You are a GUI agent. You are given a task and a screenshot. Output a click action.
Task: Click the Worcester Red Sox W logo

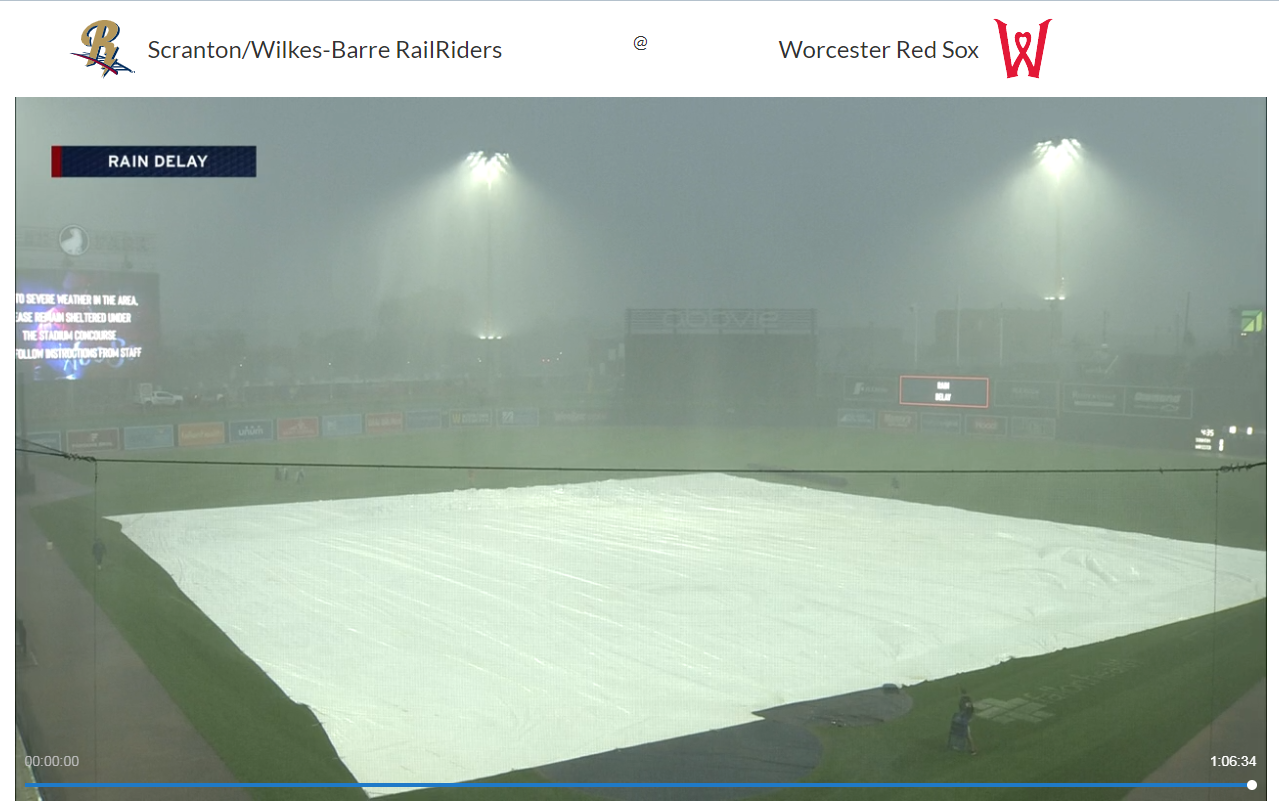coord(1023,48)
